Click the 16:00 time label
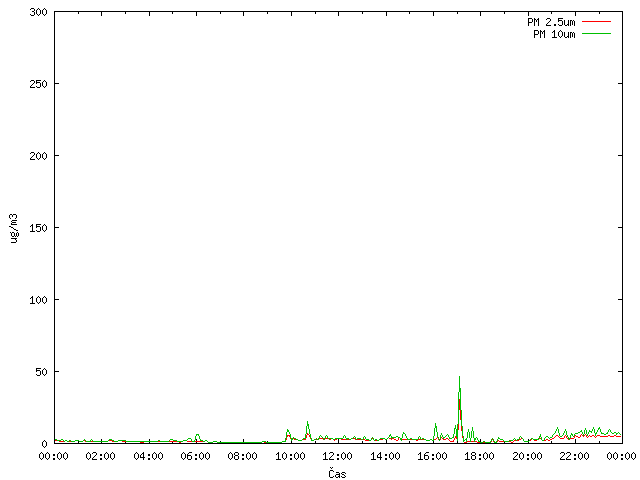Screen dimensions: 640x480 pyautogui.click(x=432, y=456)
